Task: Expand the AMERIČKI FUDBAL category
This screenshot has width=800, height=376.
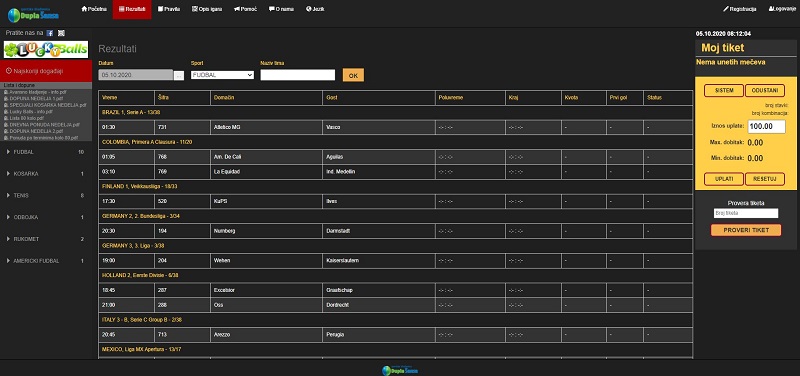Action: pyautogui.click(x=46, y=261)
